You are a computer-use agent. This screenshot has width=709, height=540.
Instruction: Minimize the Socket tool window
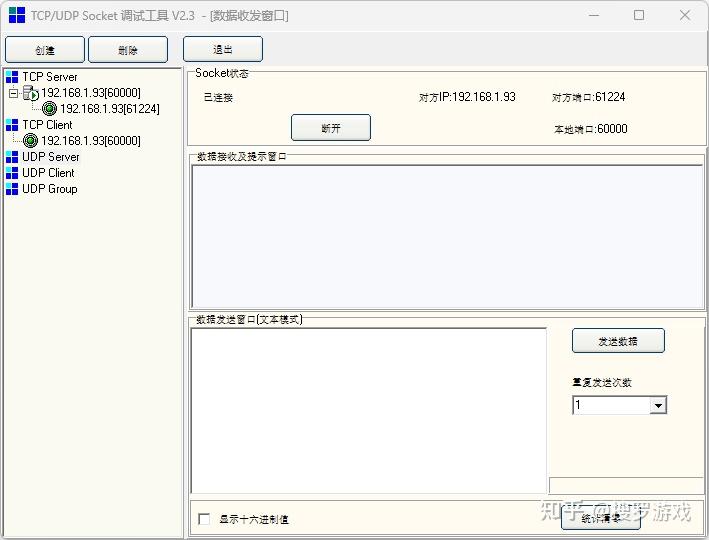tap(594, 15)
